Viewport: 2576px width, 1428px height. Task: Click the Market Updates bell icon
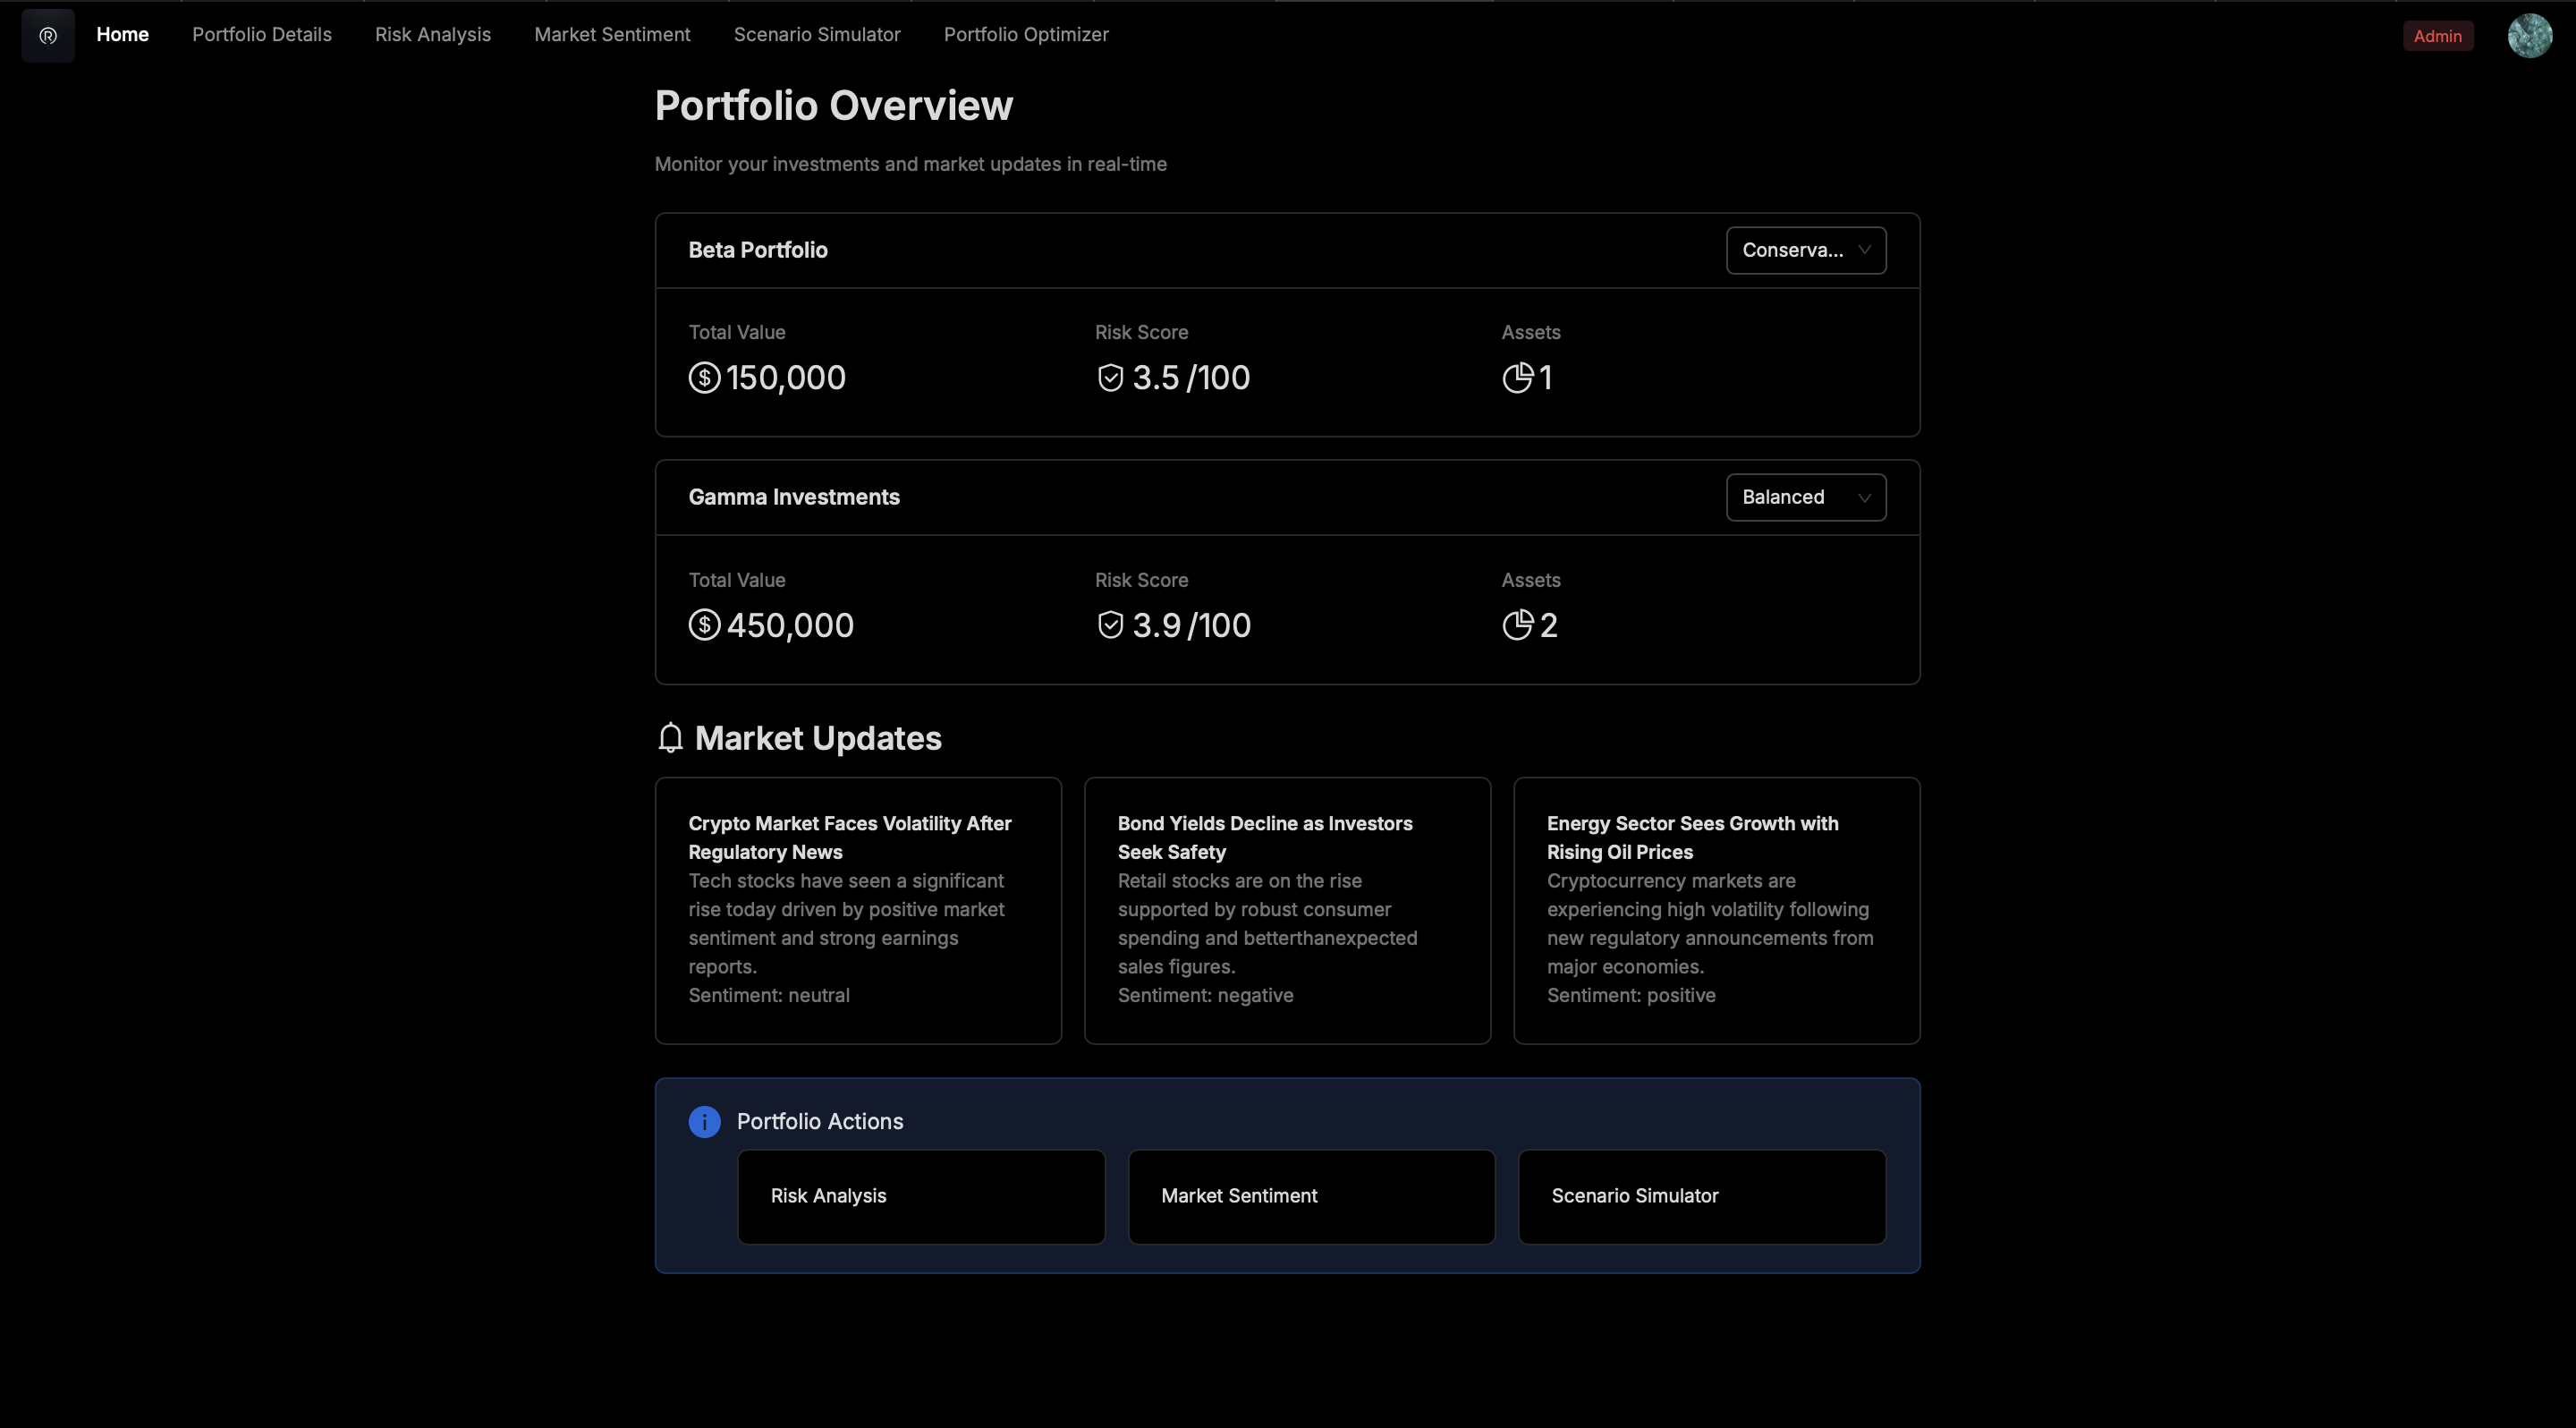(x=670, y=738)
